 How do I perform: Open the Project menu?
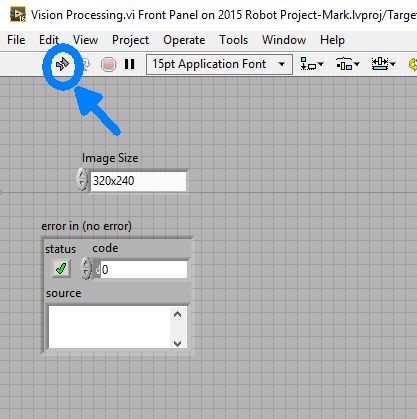(130, 40)
